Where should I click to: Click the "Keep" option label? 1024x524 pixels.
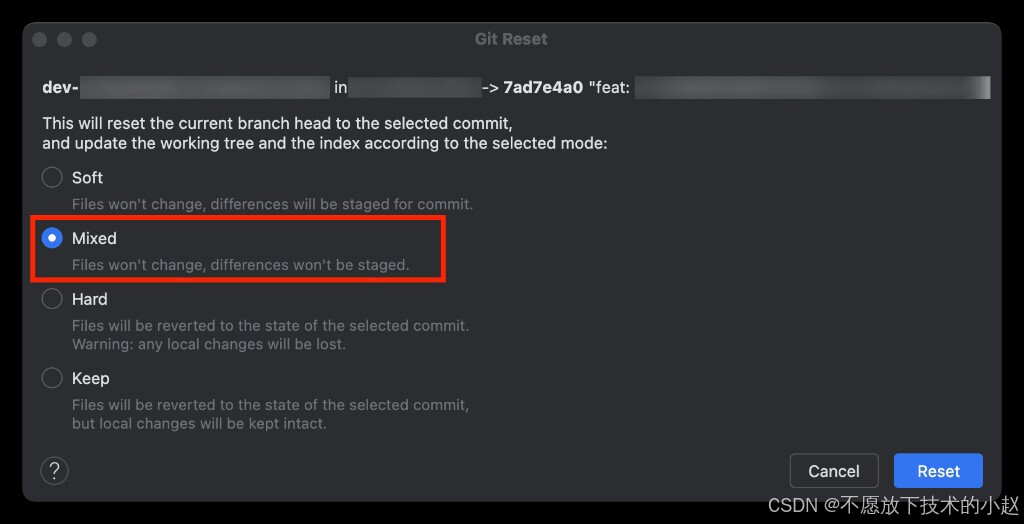tap(90, 378)
